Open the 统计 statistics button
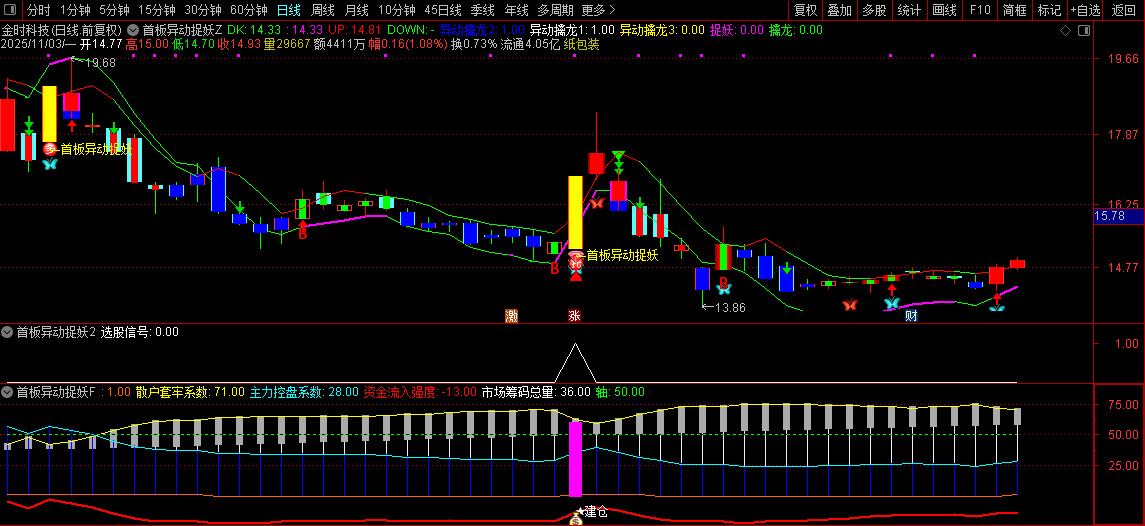The width and height of the screenshot is (1145, 526). click(x=909, y=10)
